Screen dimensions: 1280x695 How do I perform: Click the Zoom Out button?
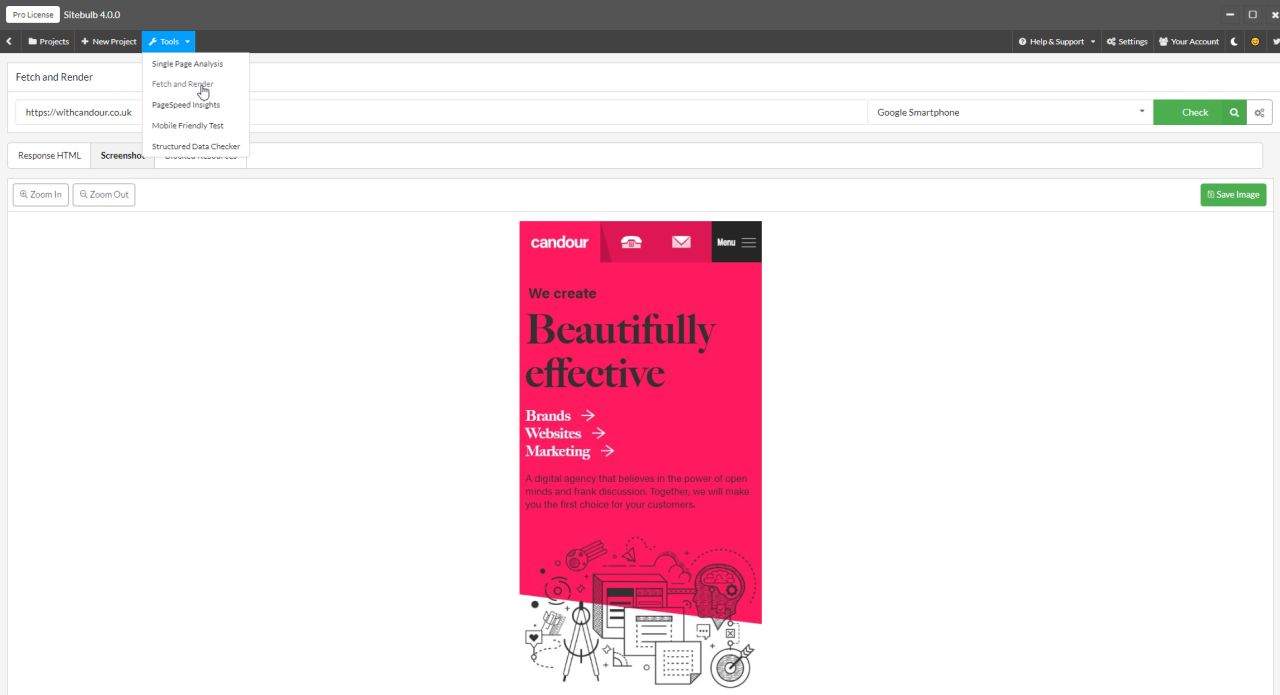point(104,195)
